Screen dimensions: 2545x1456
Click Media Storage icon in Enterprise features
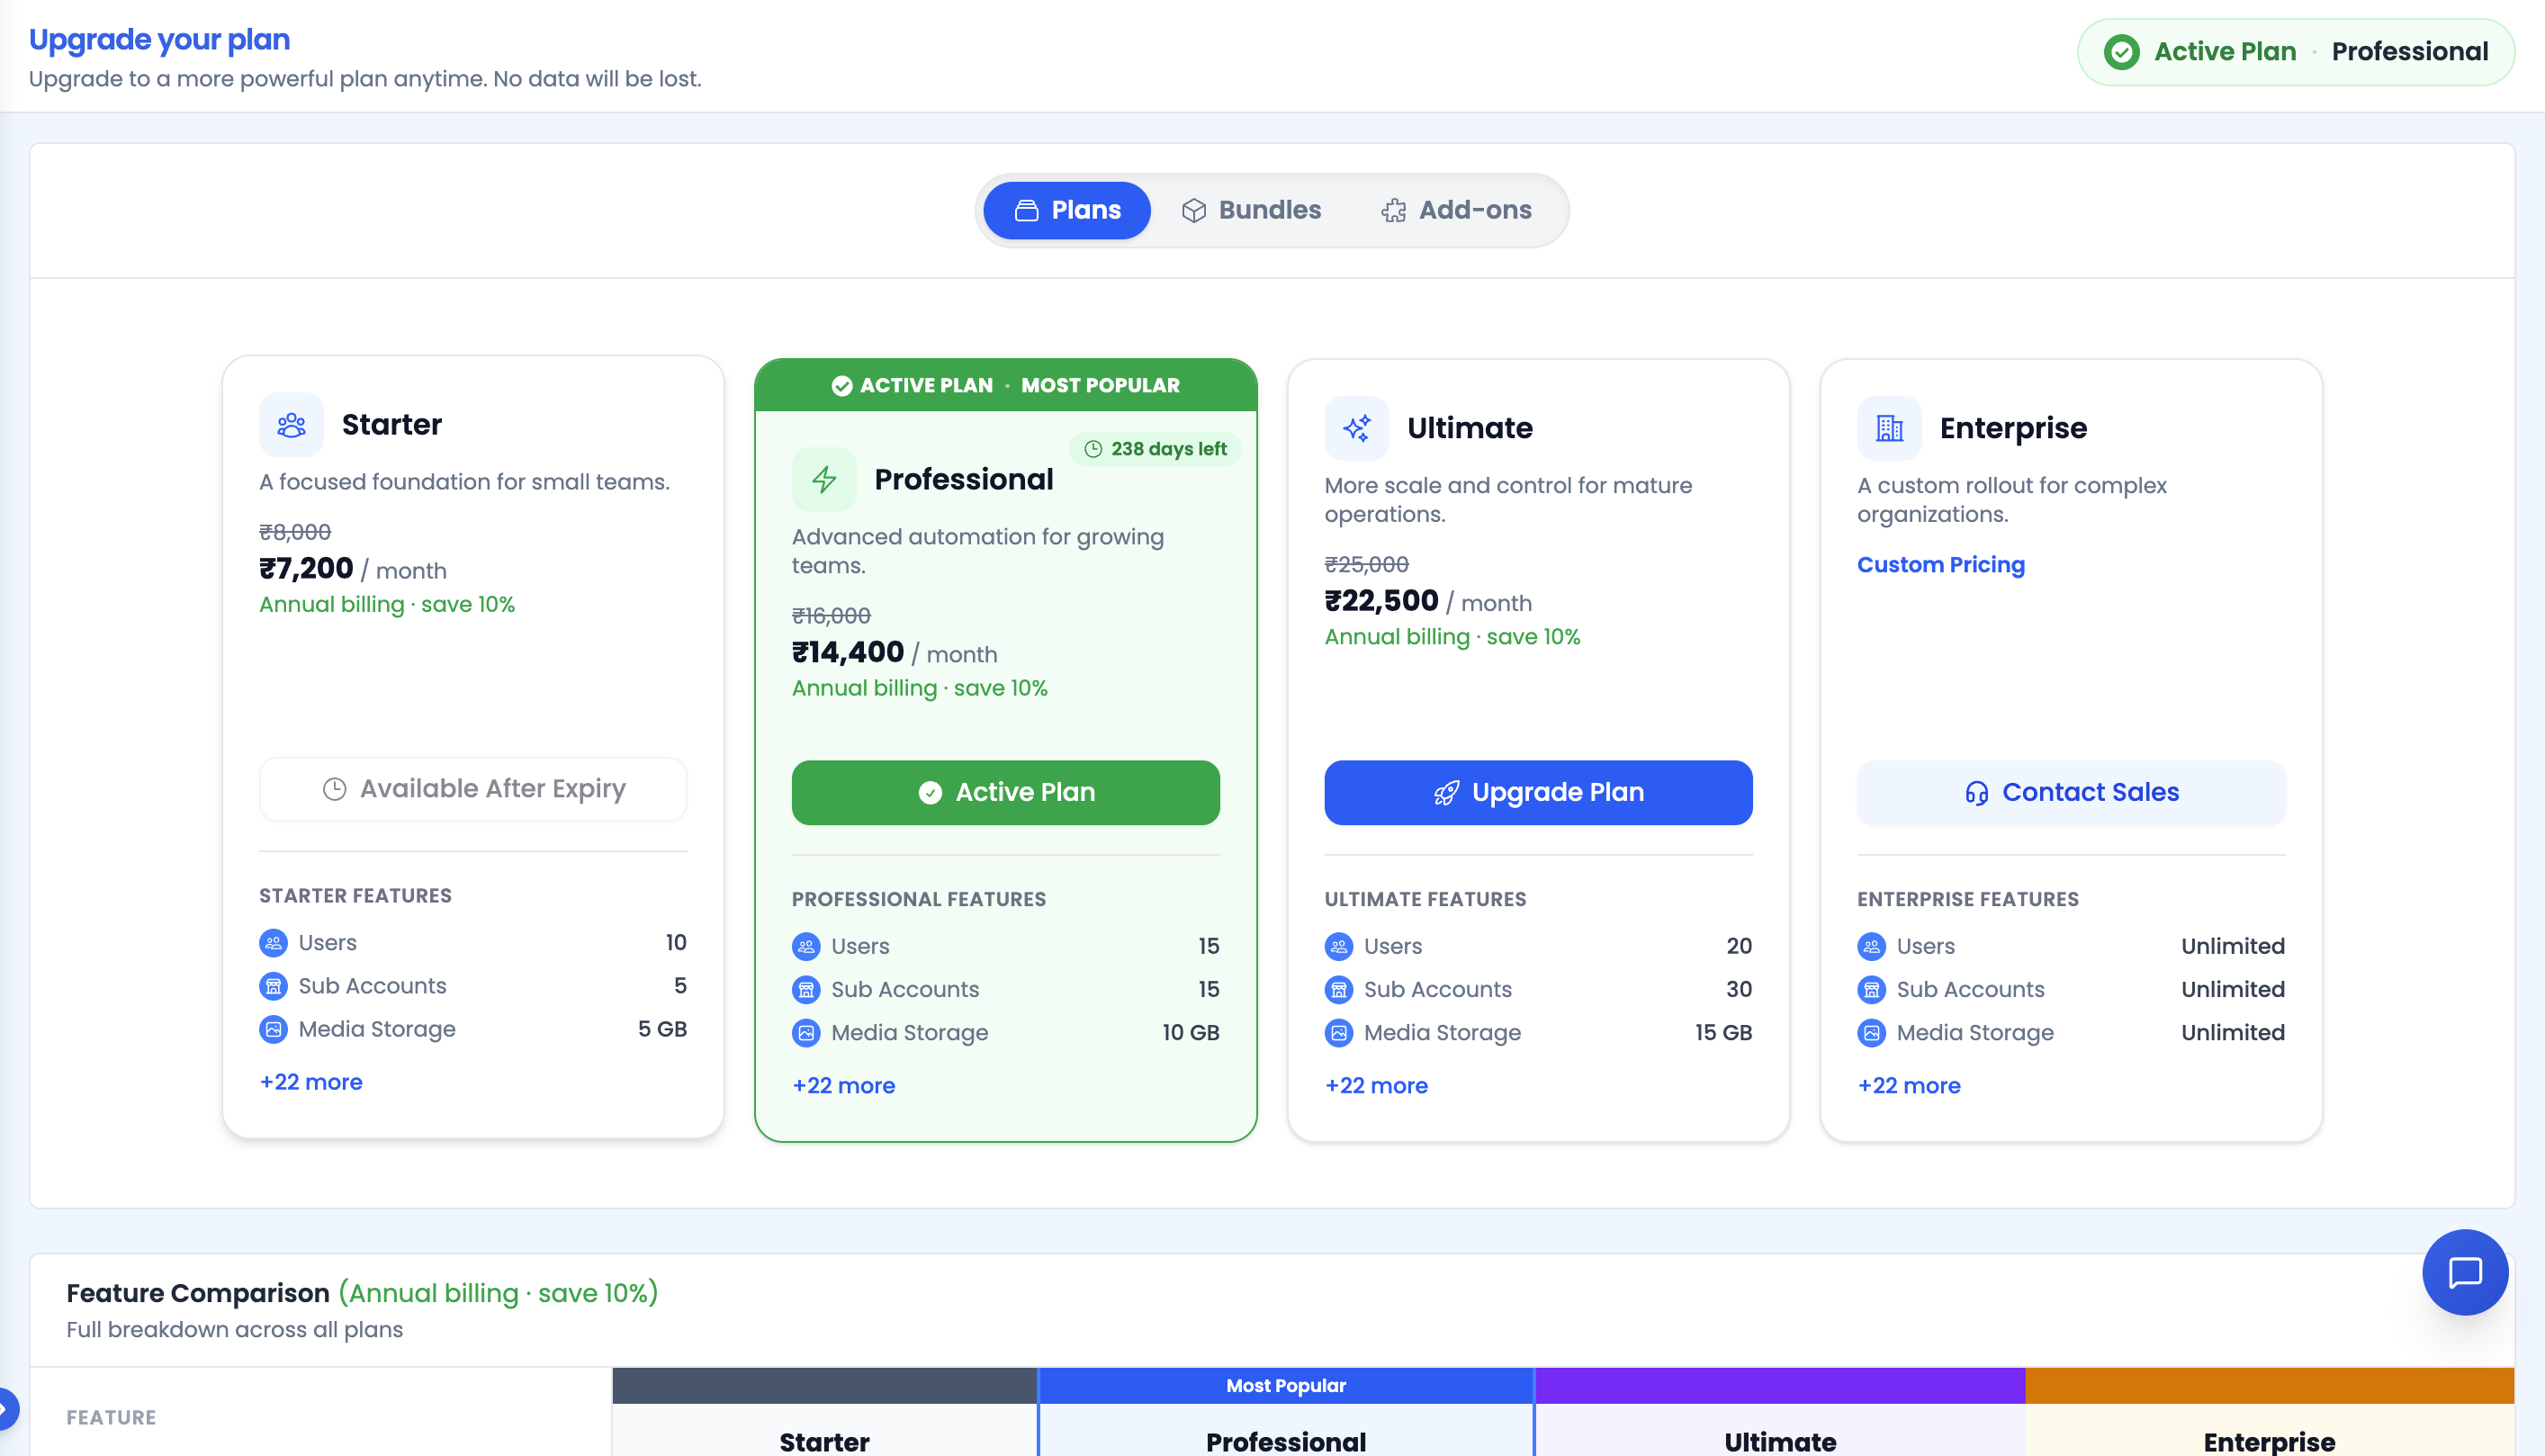pos(1871,1033)
